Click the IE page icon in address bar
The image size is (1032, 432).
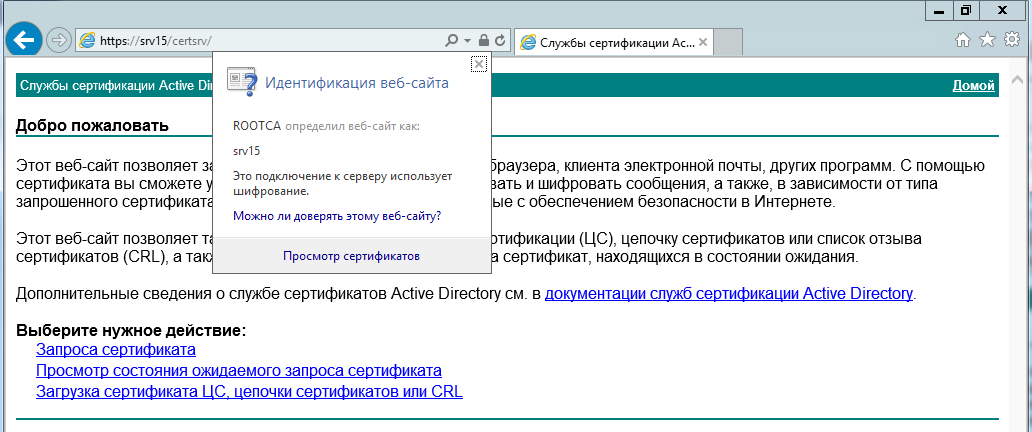86,41
